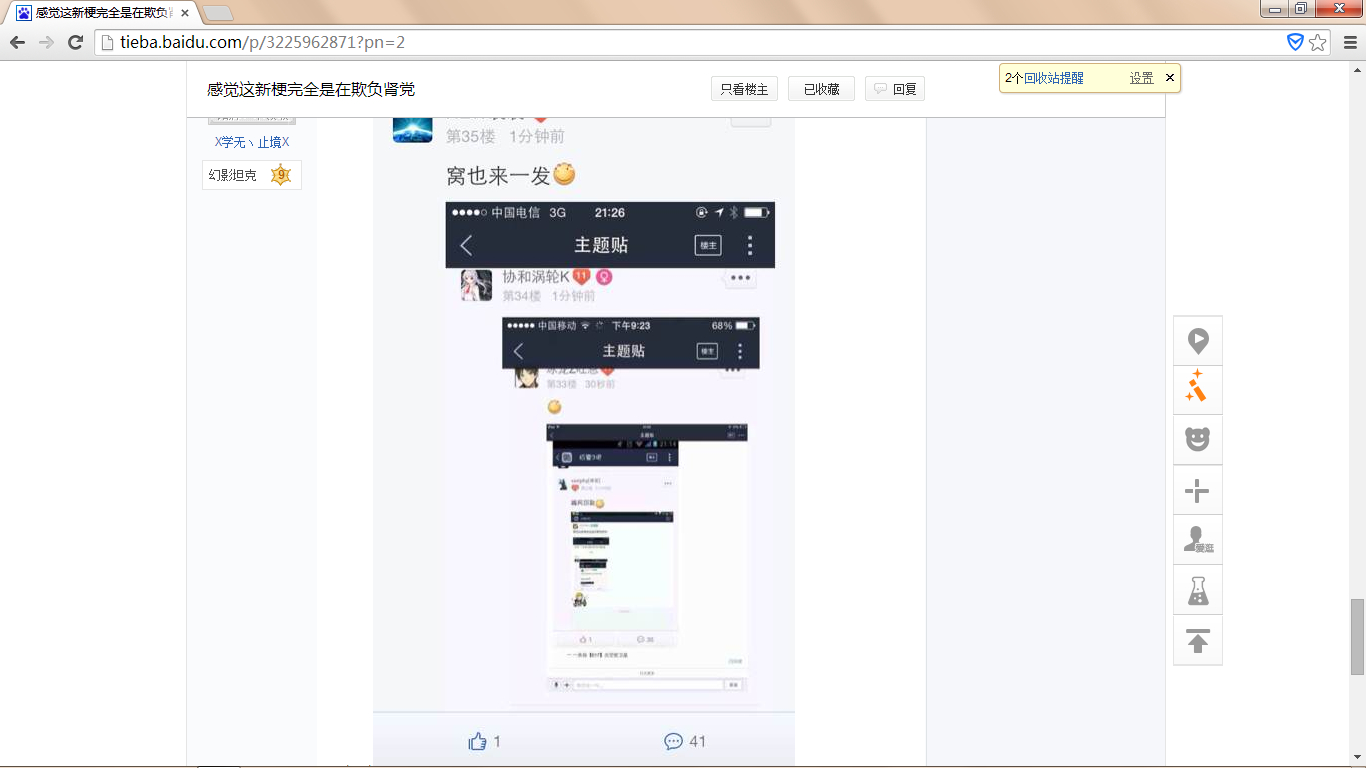The width and height of the screenshot is (1366, 768).
Task: Close the Tieba browser tab
Action: (185, 13)
